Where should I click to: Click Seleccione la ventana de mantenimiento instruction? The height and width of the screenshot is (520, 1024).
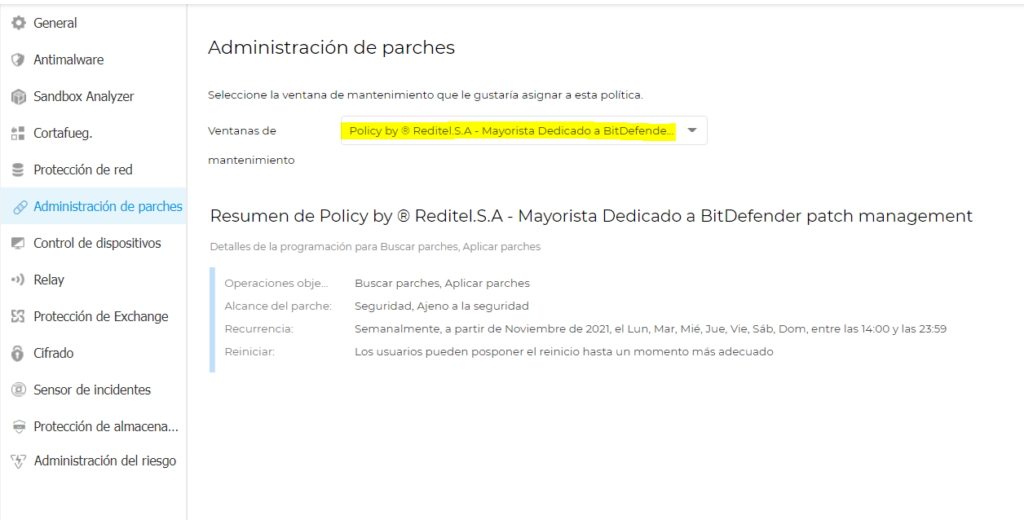425,95
